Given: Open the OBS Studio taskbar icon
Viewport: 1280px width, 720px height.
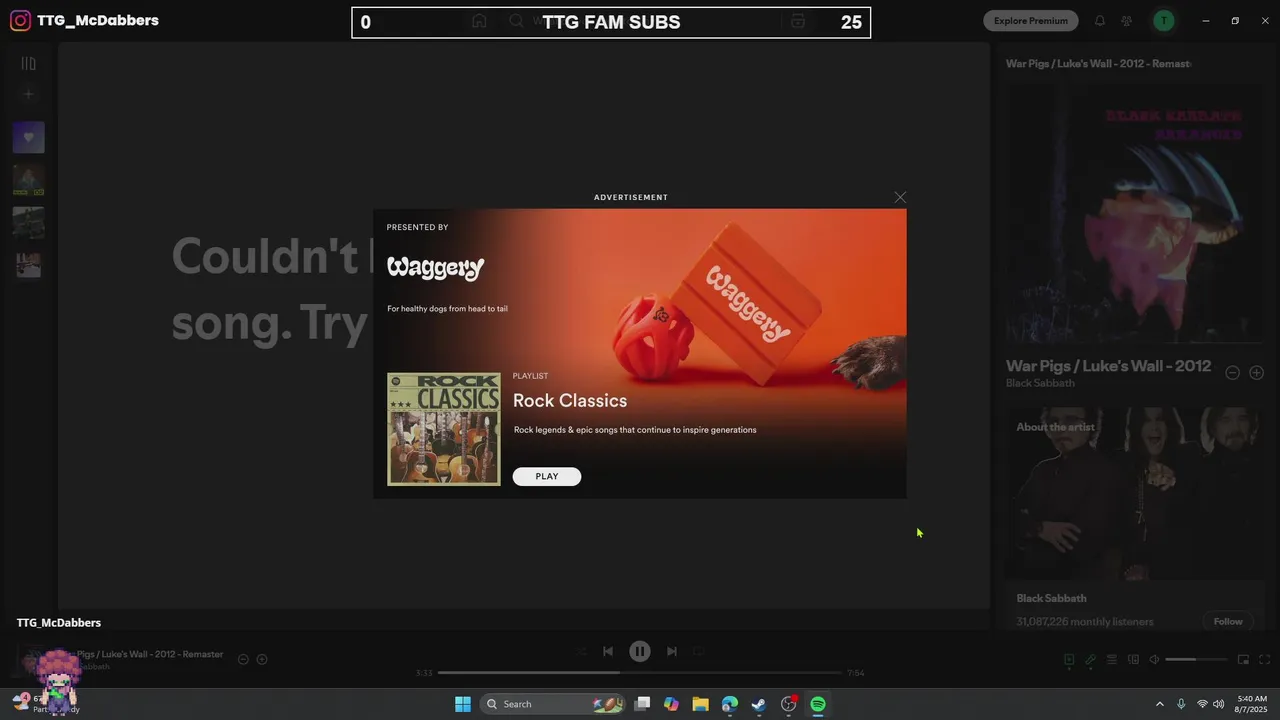Looking at the screenshot, I should tap(789, 704).
